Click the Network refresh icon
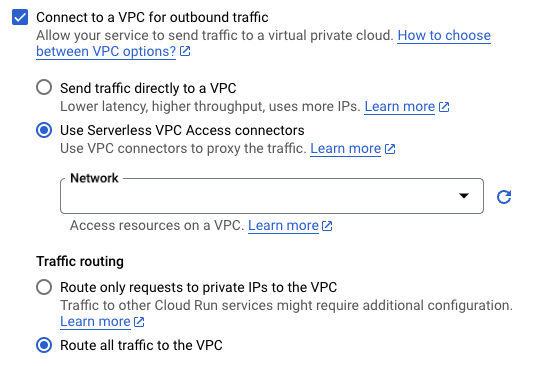Viewport: 533px width, 366px height. (x=504, y=197)
